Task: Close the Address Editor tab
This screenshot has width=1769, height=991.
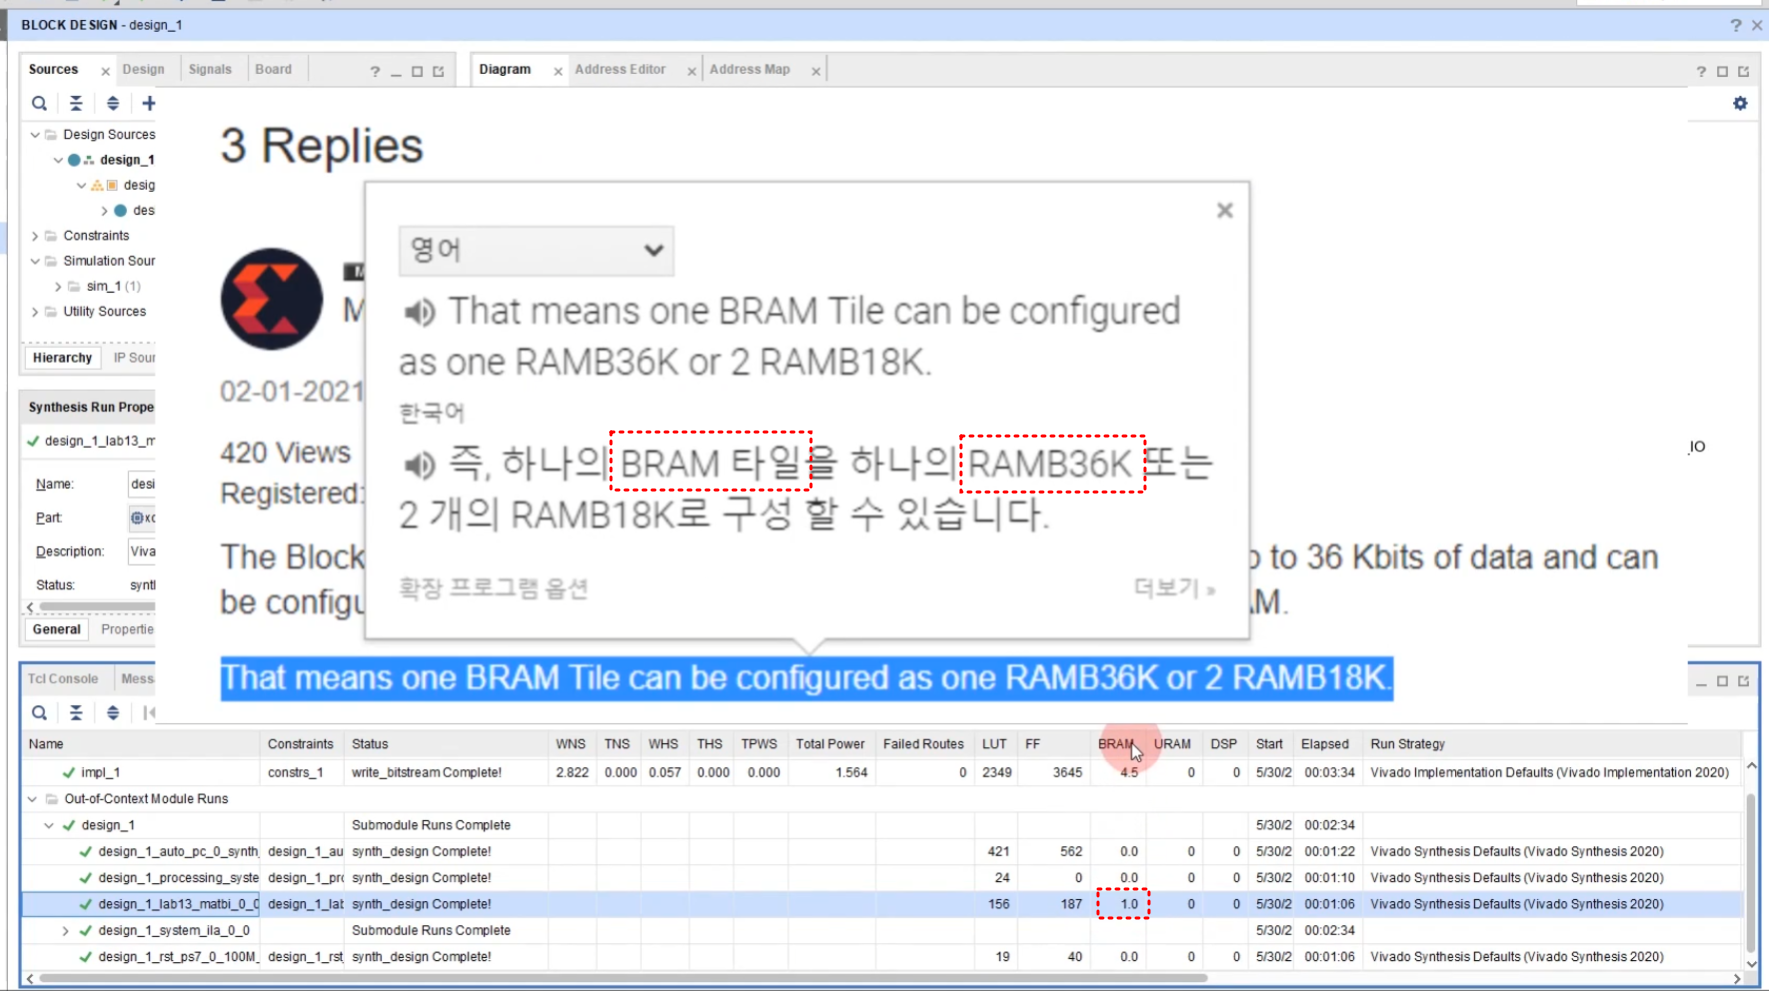Action: pyautogui.click(x=691, y=71)
